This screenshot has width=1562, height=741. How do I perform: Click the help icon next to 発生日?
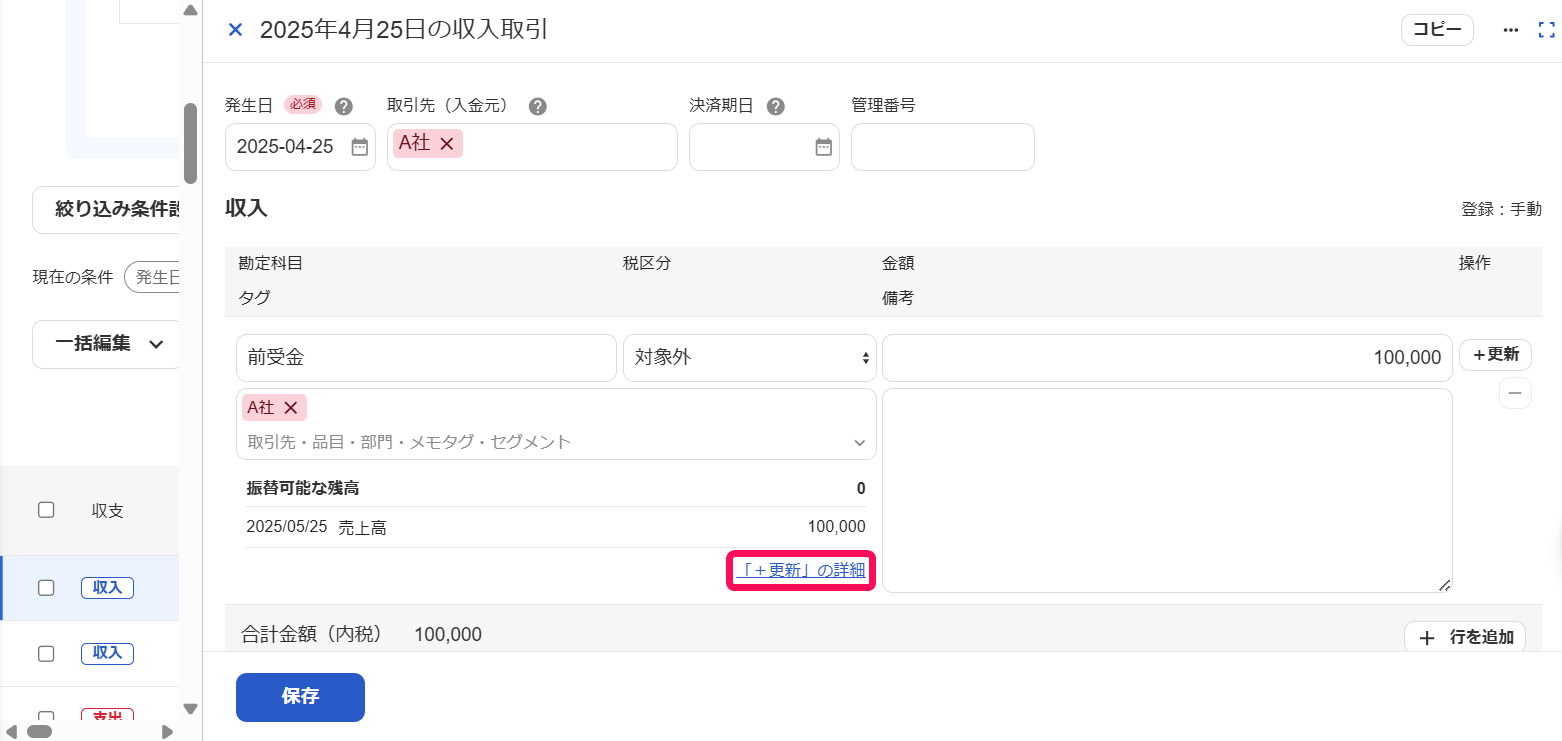pos(343,106)
